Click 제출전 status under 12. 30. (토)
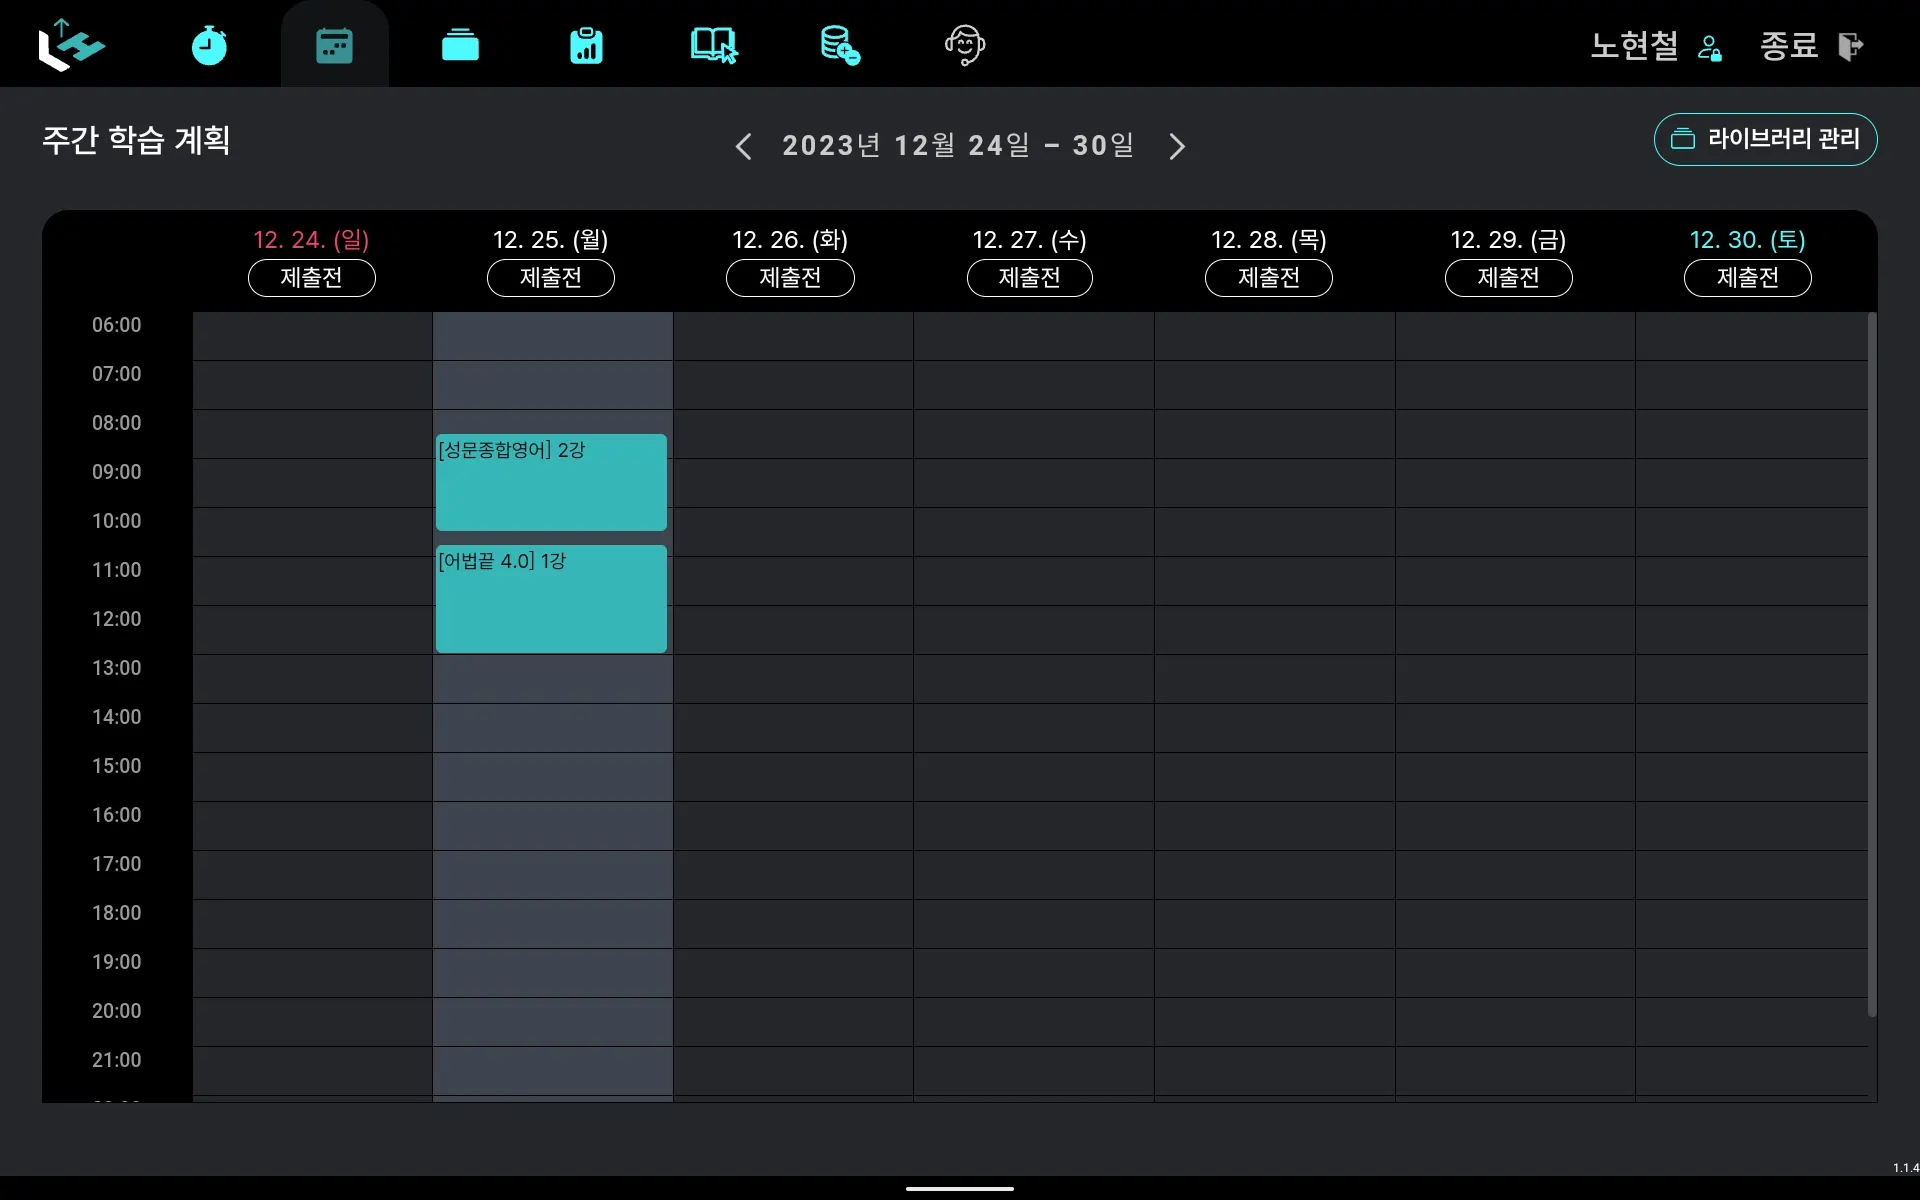 coord(1747,278)
